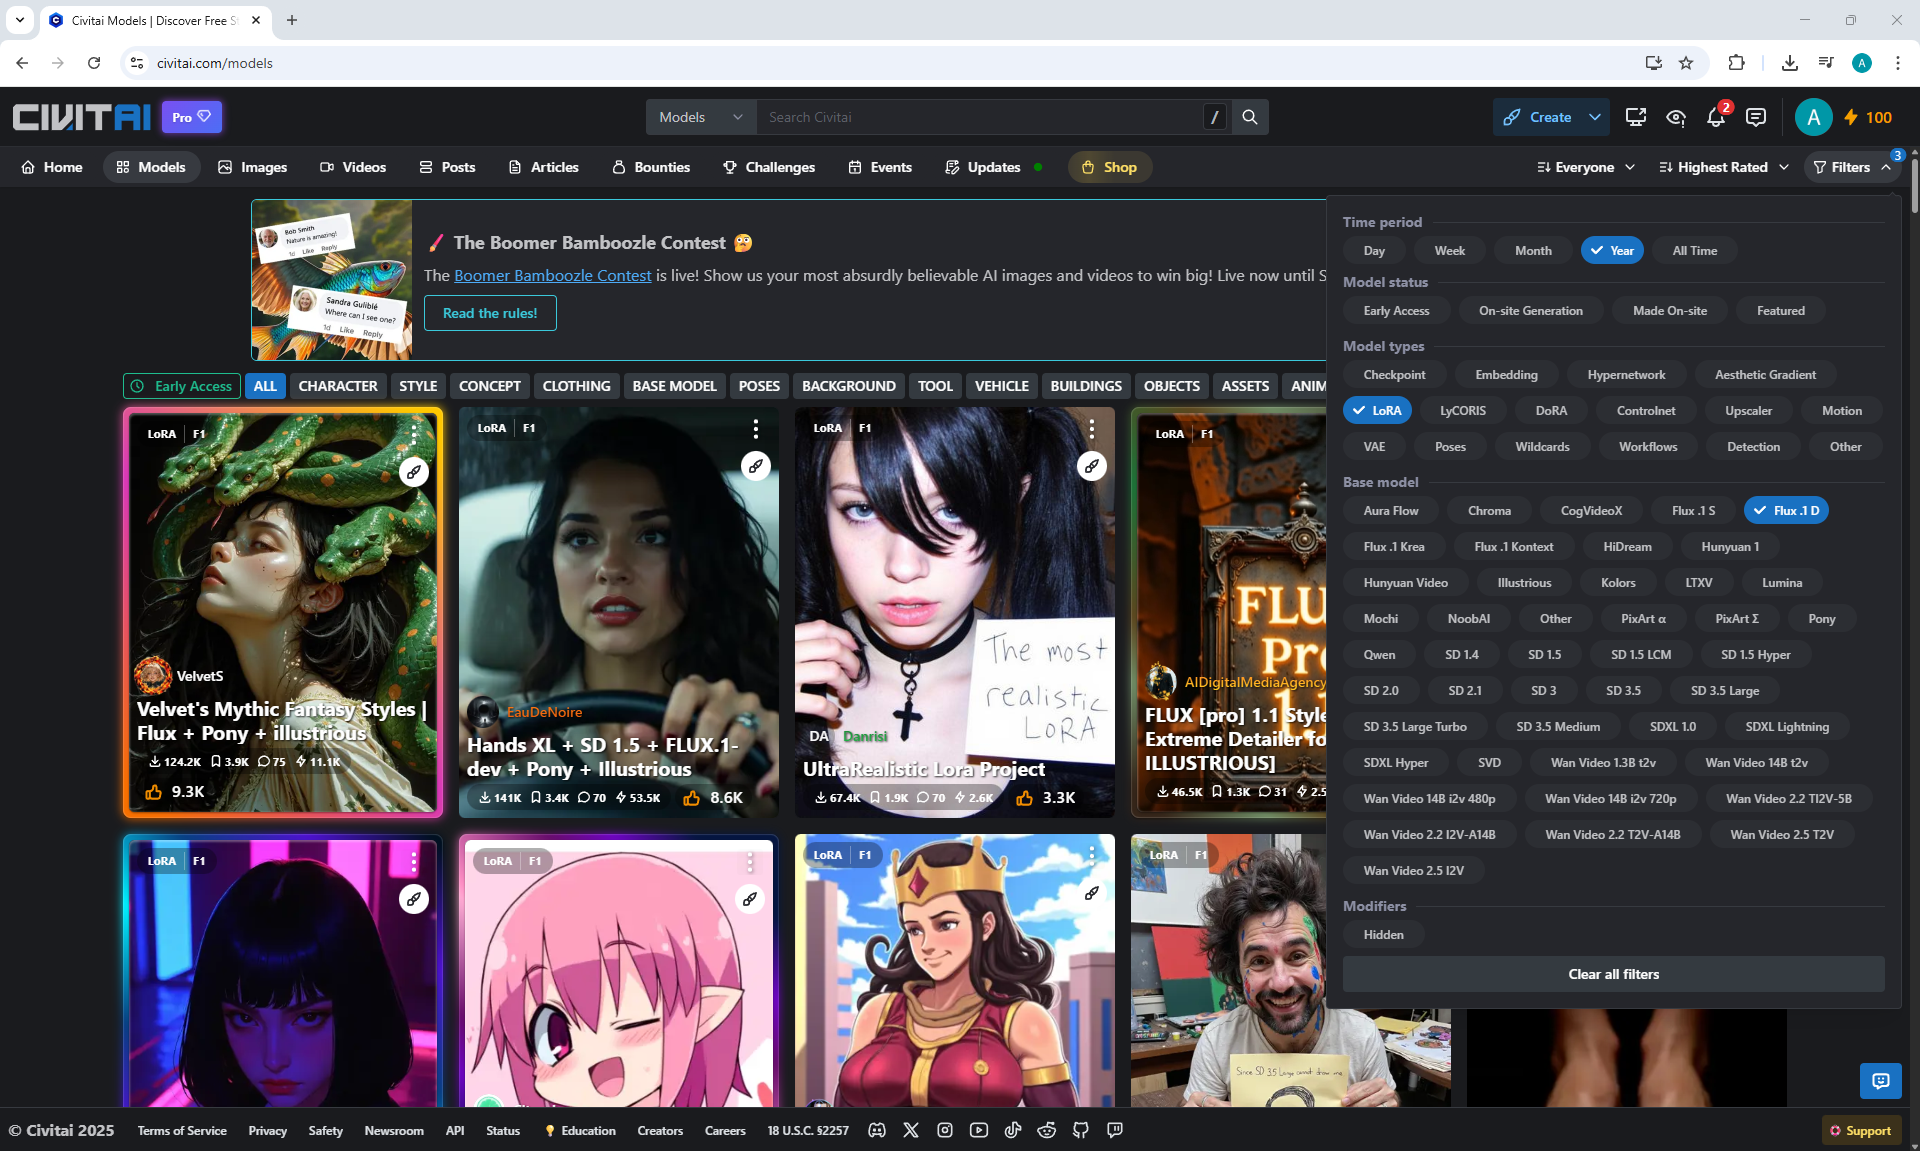Click the blue feedback chat button

[x=1880, y=1081]
